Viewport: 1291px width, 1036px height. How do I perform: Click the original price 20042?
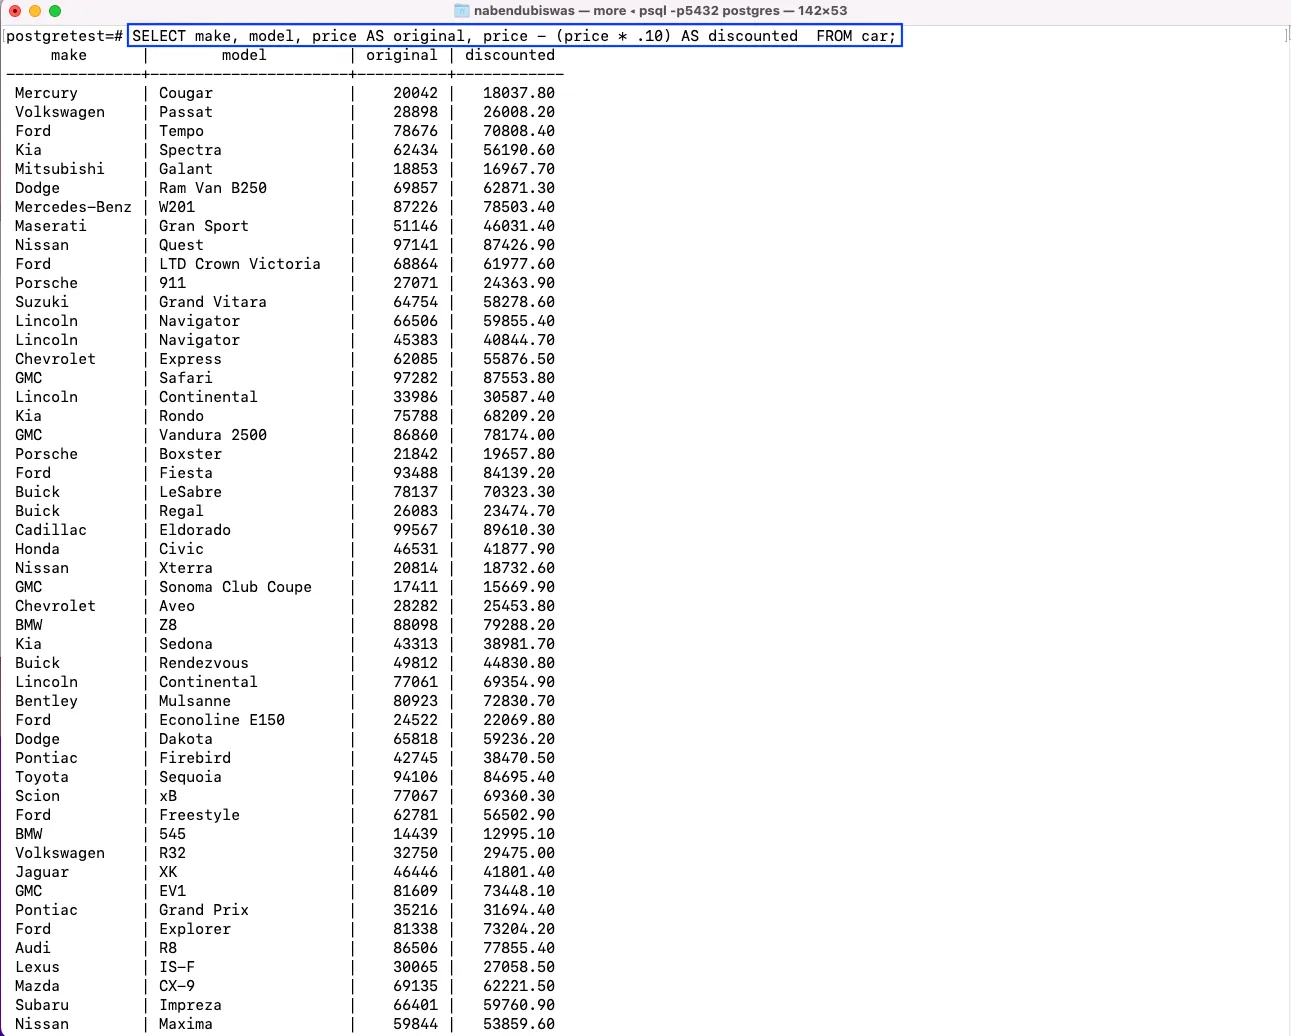pyautogui.click(x=415, y=93)
